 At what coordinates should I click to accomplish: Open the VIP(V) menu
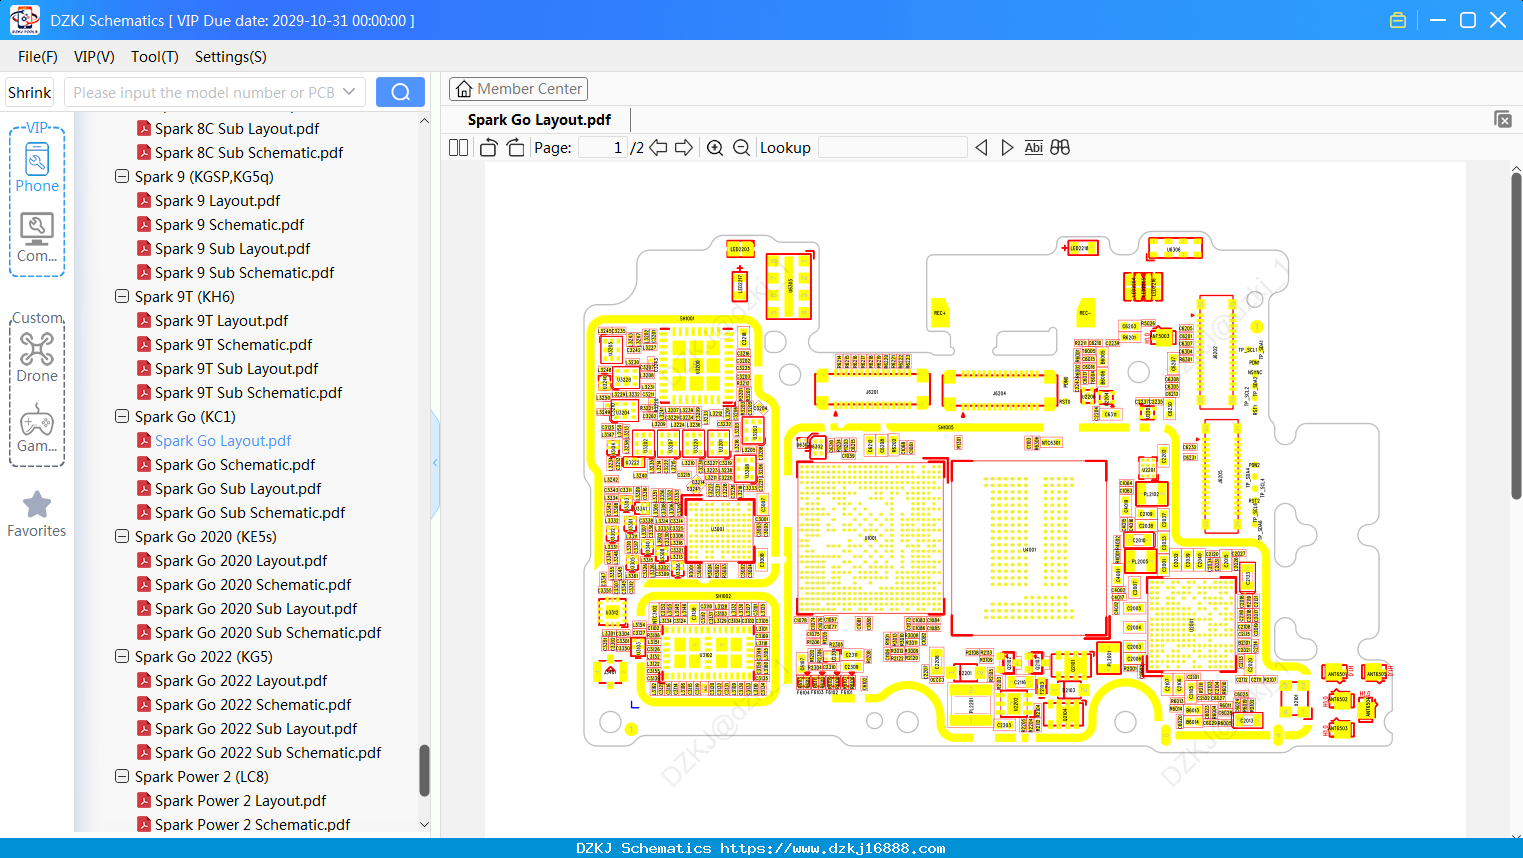coord(94,57)
